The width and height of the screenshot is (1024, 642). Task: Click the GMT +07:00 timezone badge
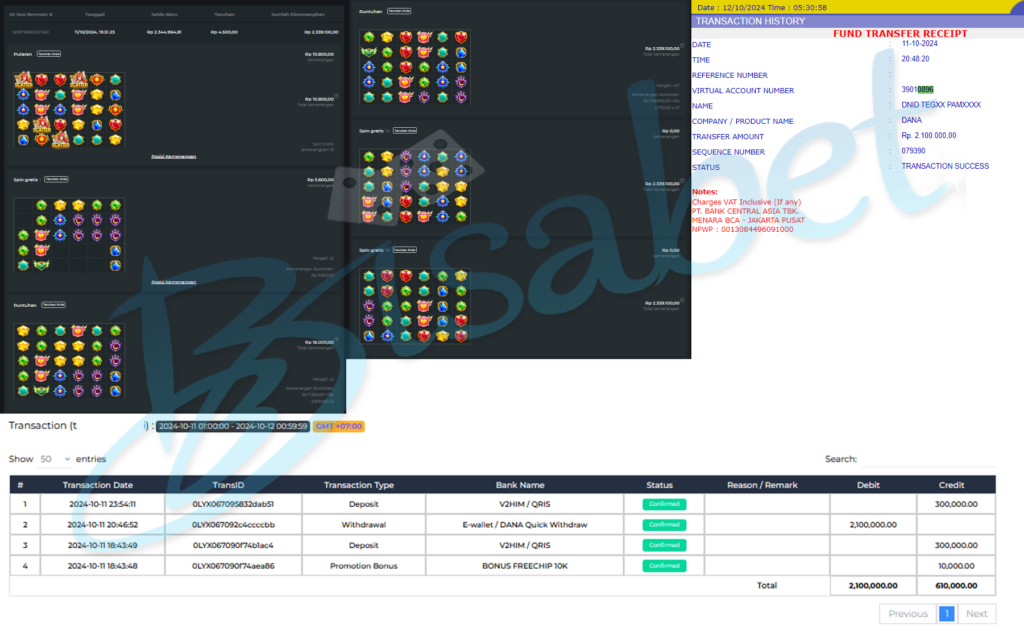click(338, 426)
